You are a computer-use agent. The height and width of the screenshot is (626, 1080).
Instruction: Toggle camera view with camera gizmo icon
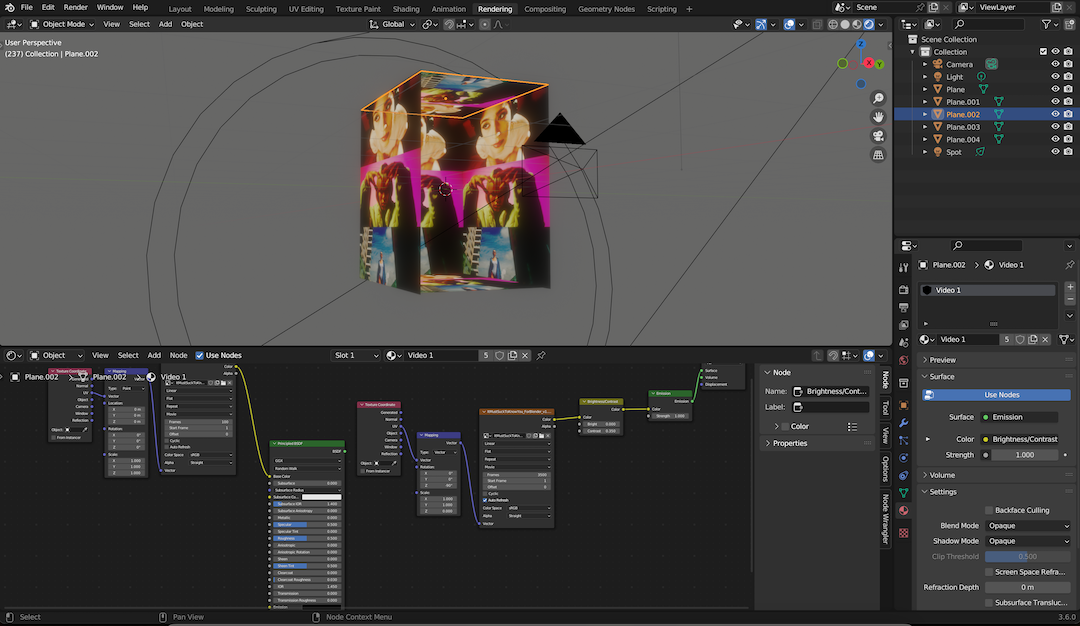(879, 136)
